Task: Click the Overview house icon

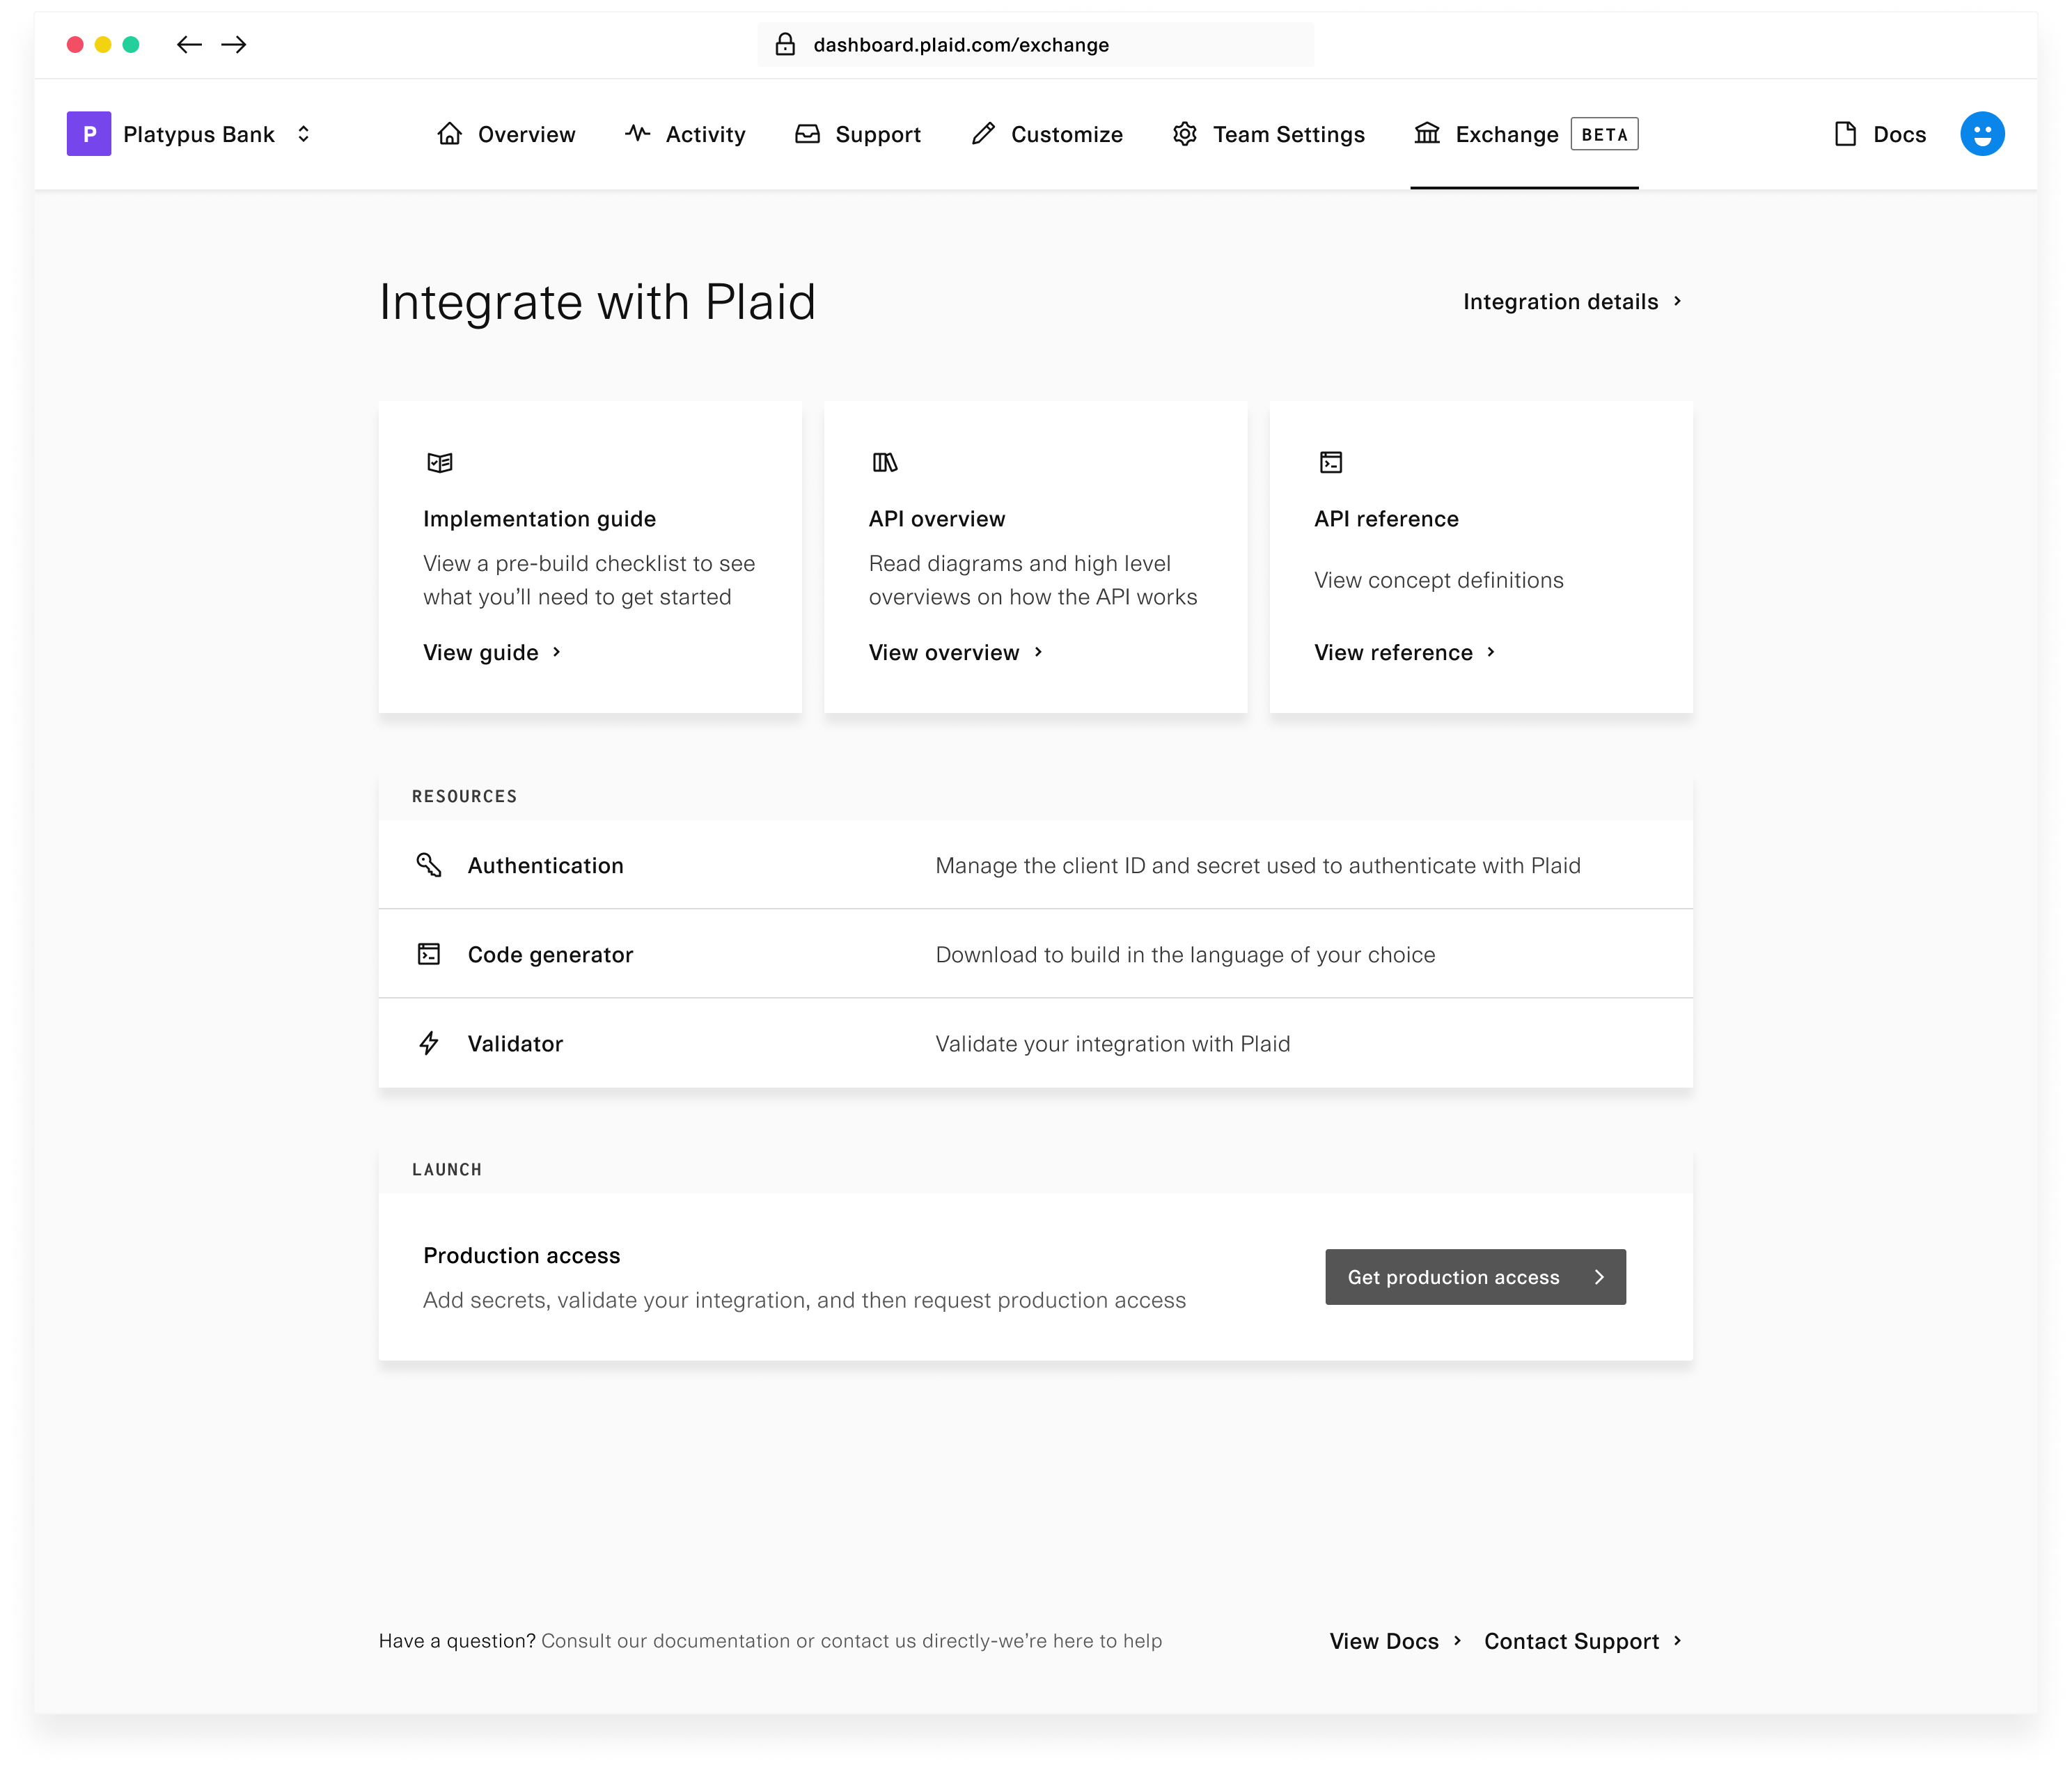Action: tap(450, 134)
